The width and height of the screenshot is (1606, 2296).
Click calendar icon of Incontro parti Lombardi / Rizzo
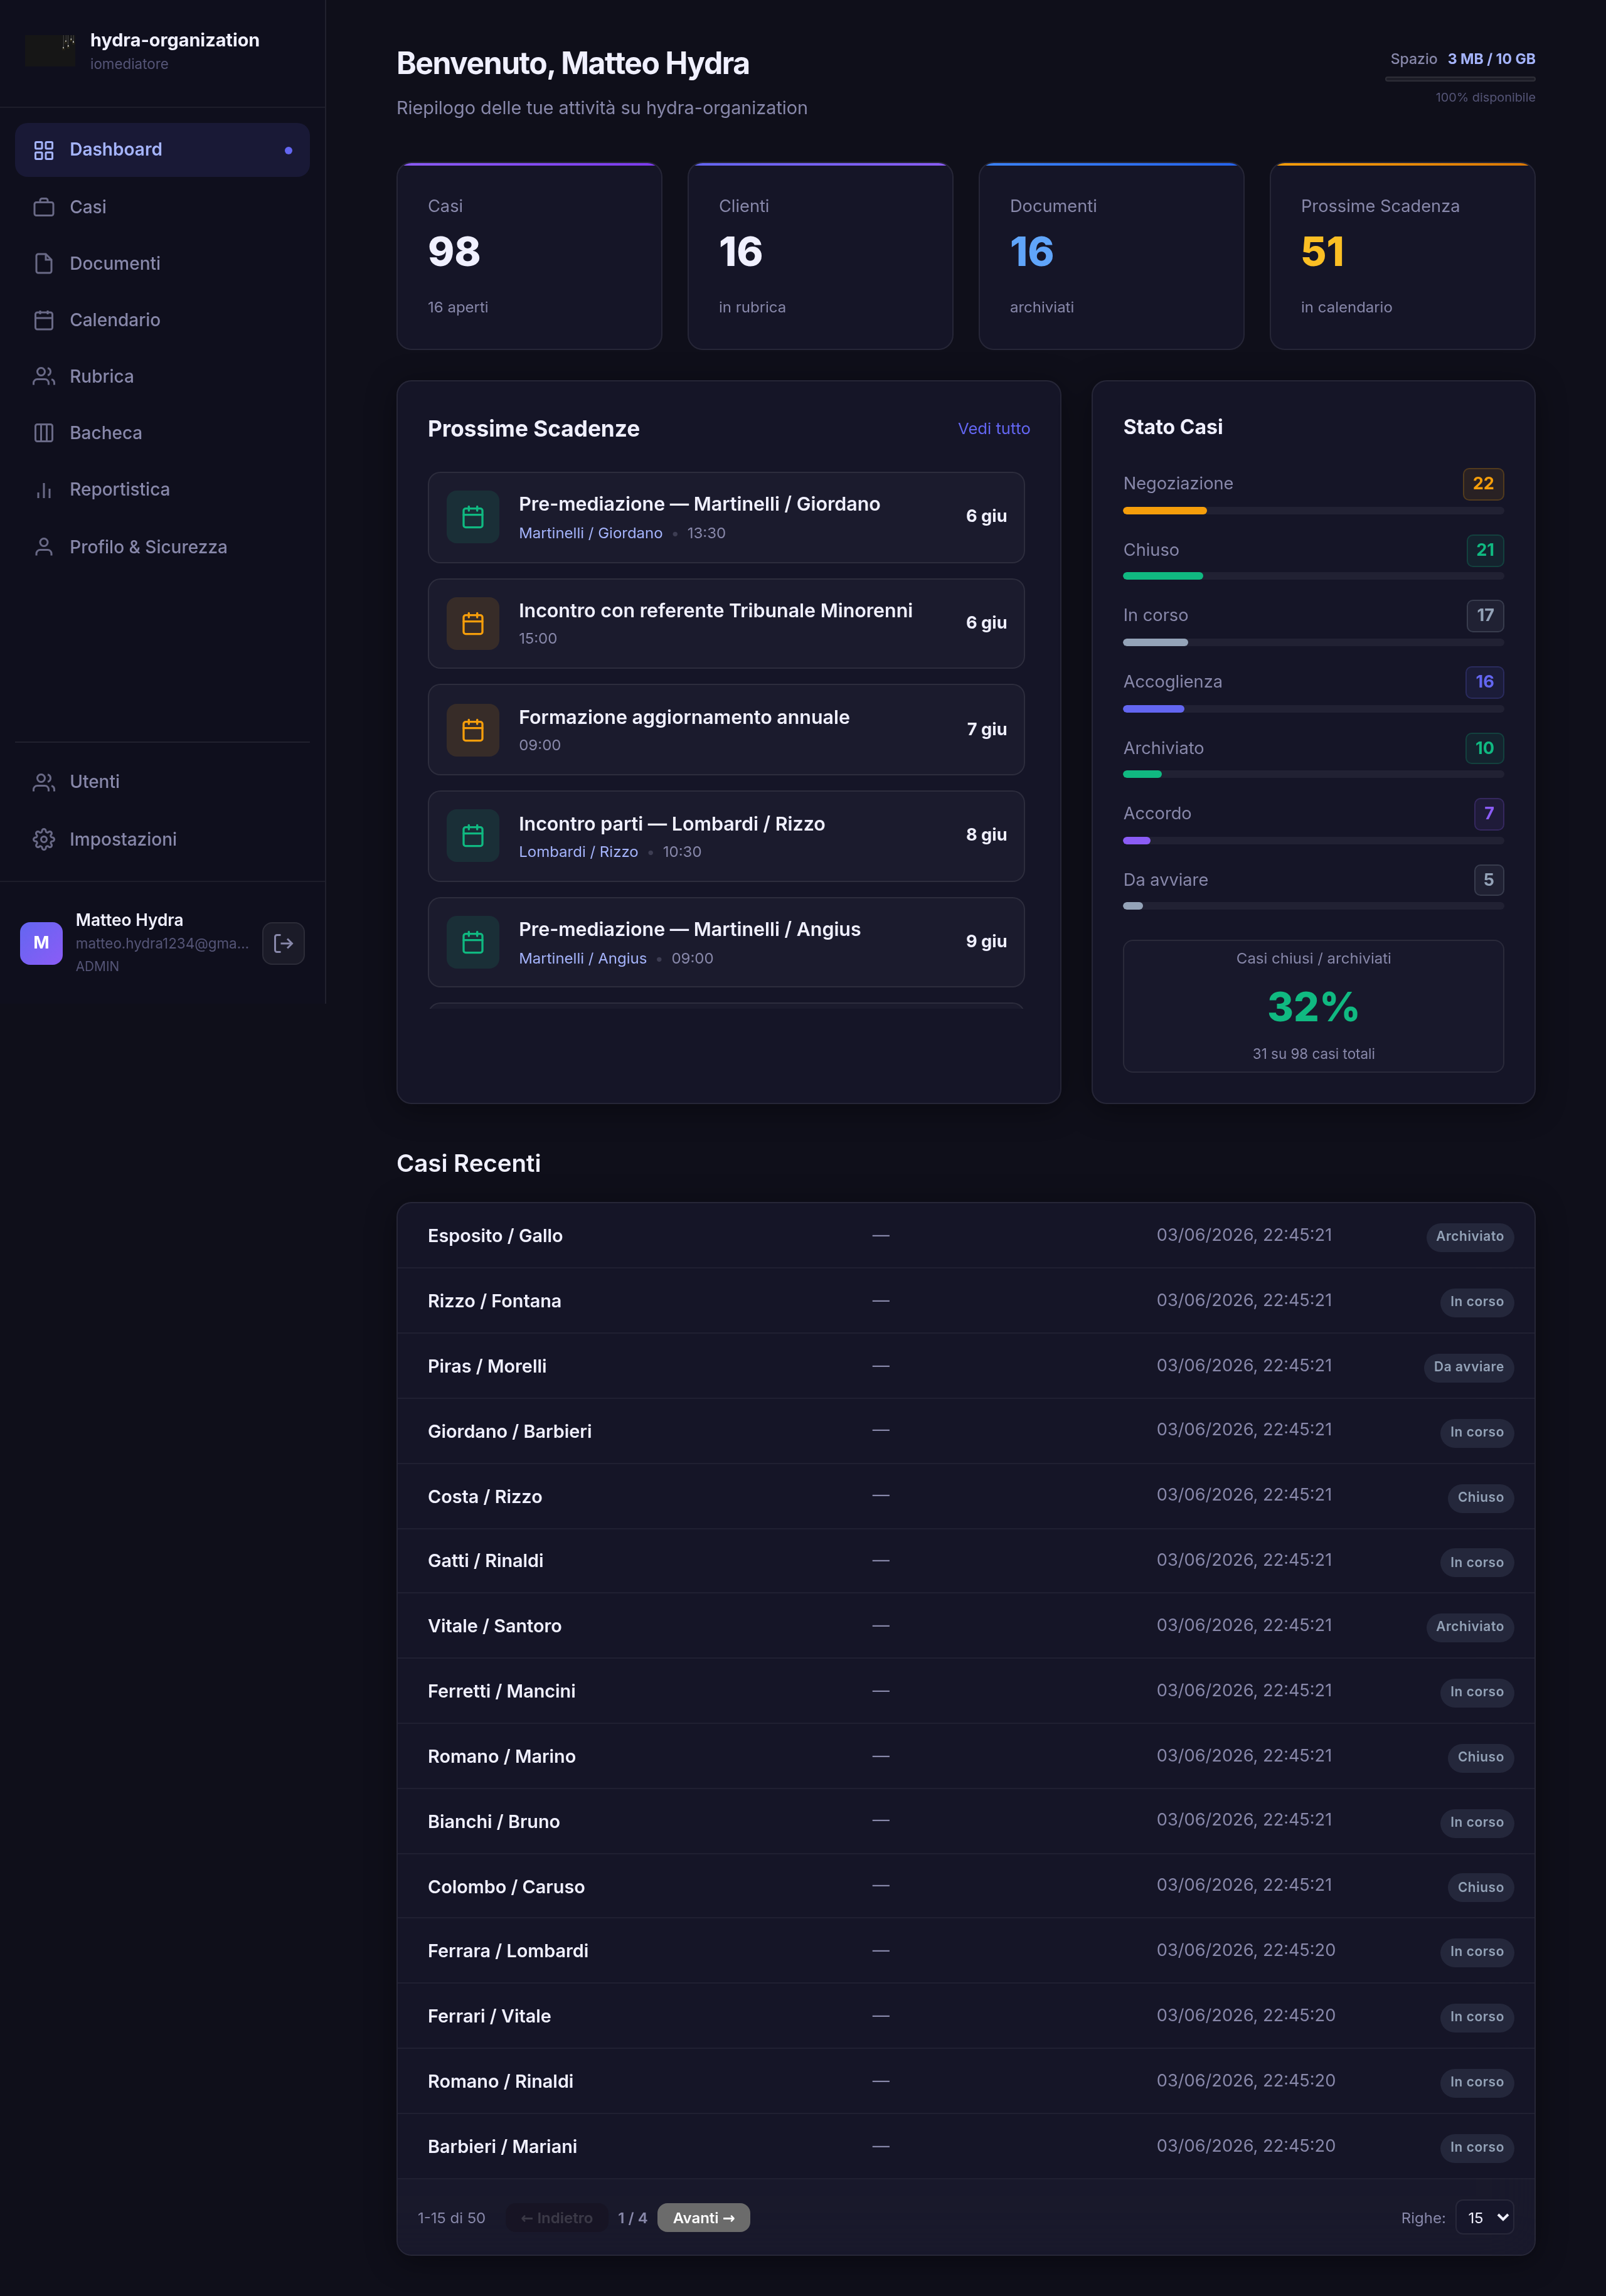(x=473, y=836)
